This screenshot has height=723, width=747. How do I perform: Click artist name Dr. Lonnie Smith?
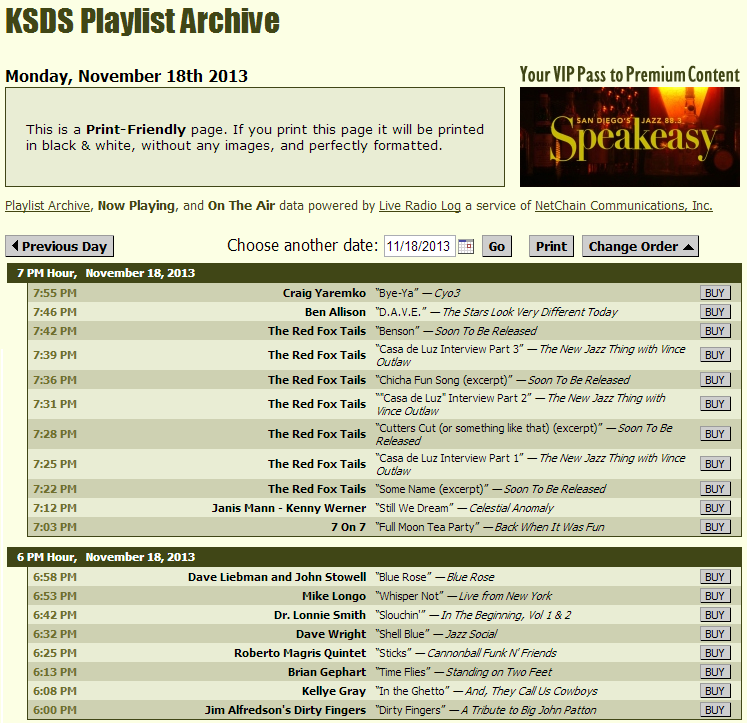320,615
